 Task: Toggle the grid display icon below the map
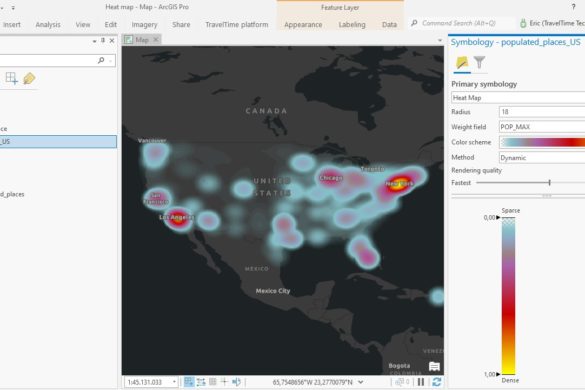213,382
